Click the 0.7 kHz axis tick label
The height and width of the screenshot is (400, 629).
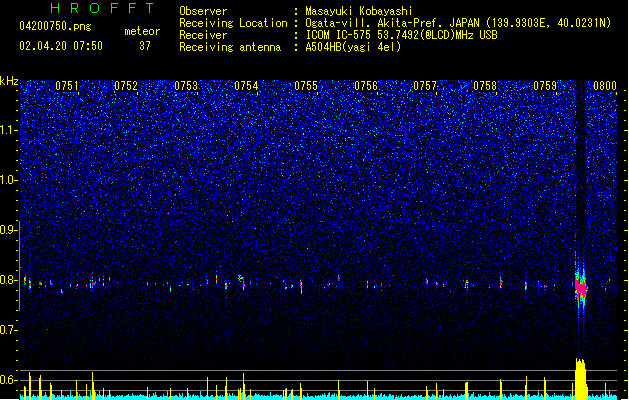[8, 330]
